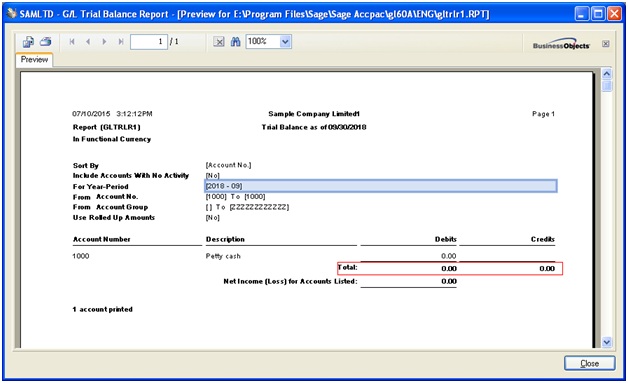Click the Stop loading icon
Screen dimensions: 628x383
[219, 42]
